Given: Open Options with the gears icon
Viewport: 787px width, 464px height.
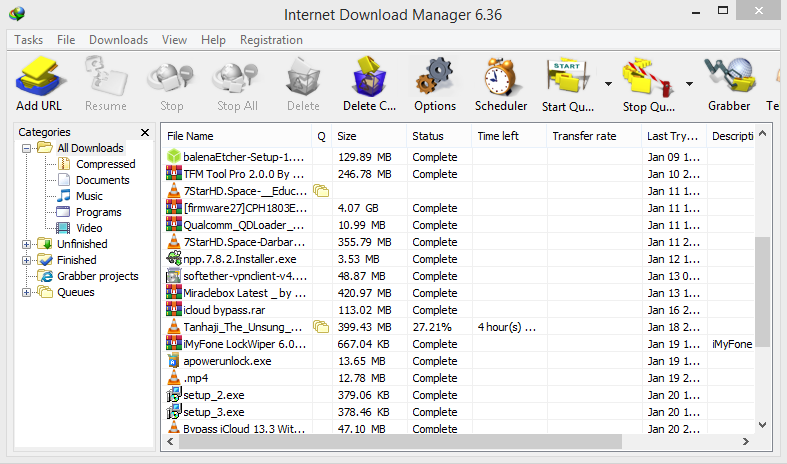Looking at the screenshot, I should [x=435, y=77].
